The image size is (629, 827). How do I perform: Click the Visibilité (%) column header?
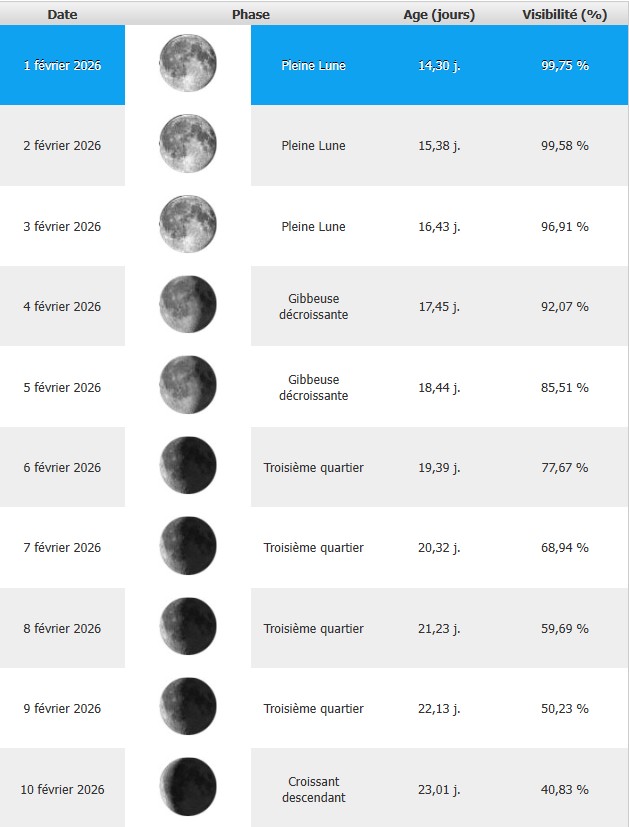pos(565,15)
